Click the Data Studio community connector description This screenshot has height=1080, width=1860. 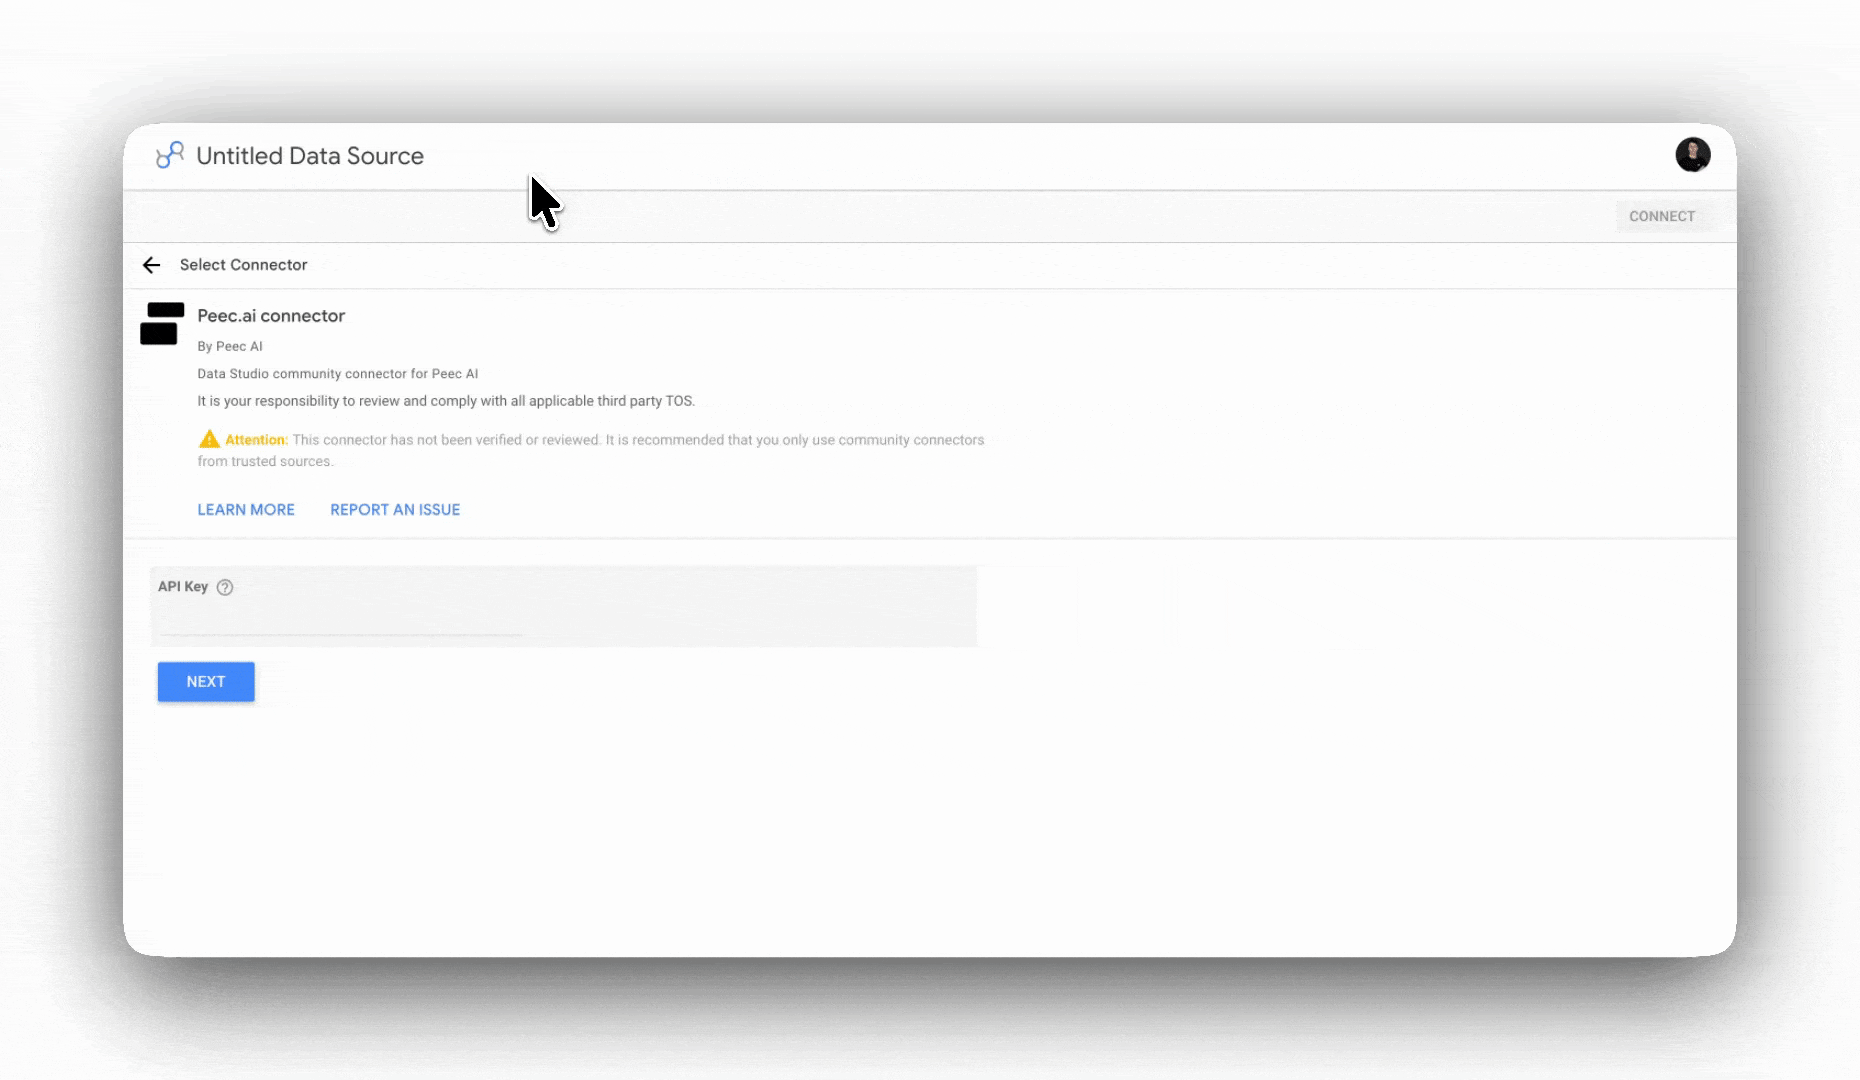pyautogui.click(x=338, y=374)
